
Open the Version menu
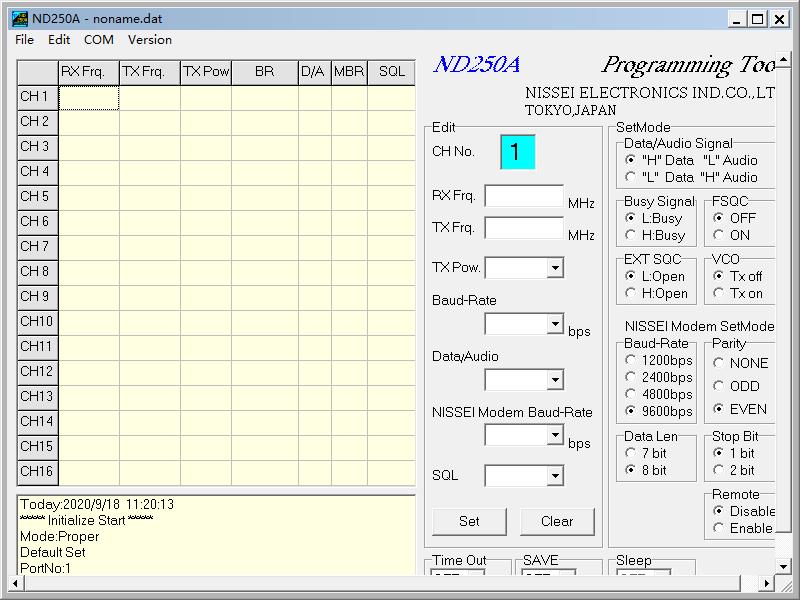point(150,40)
